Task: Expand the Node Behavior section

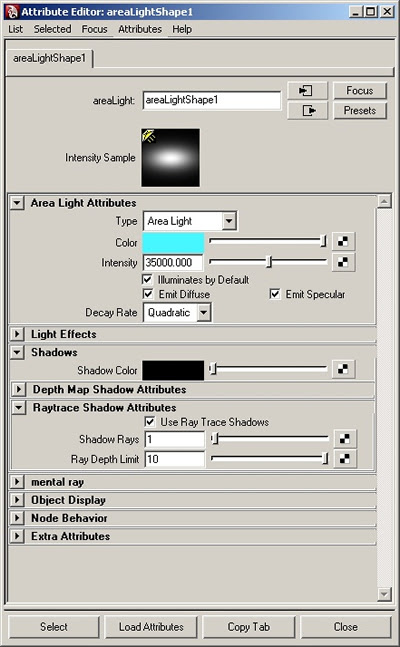Action: 17,518
